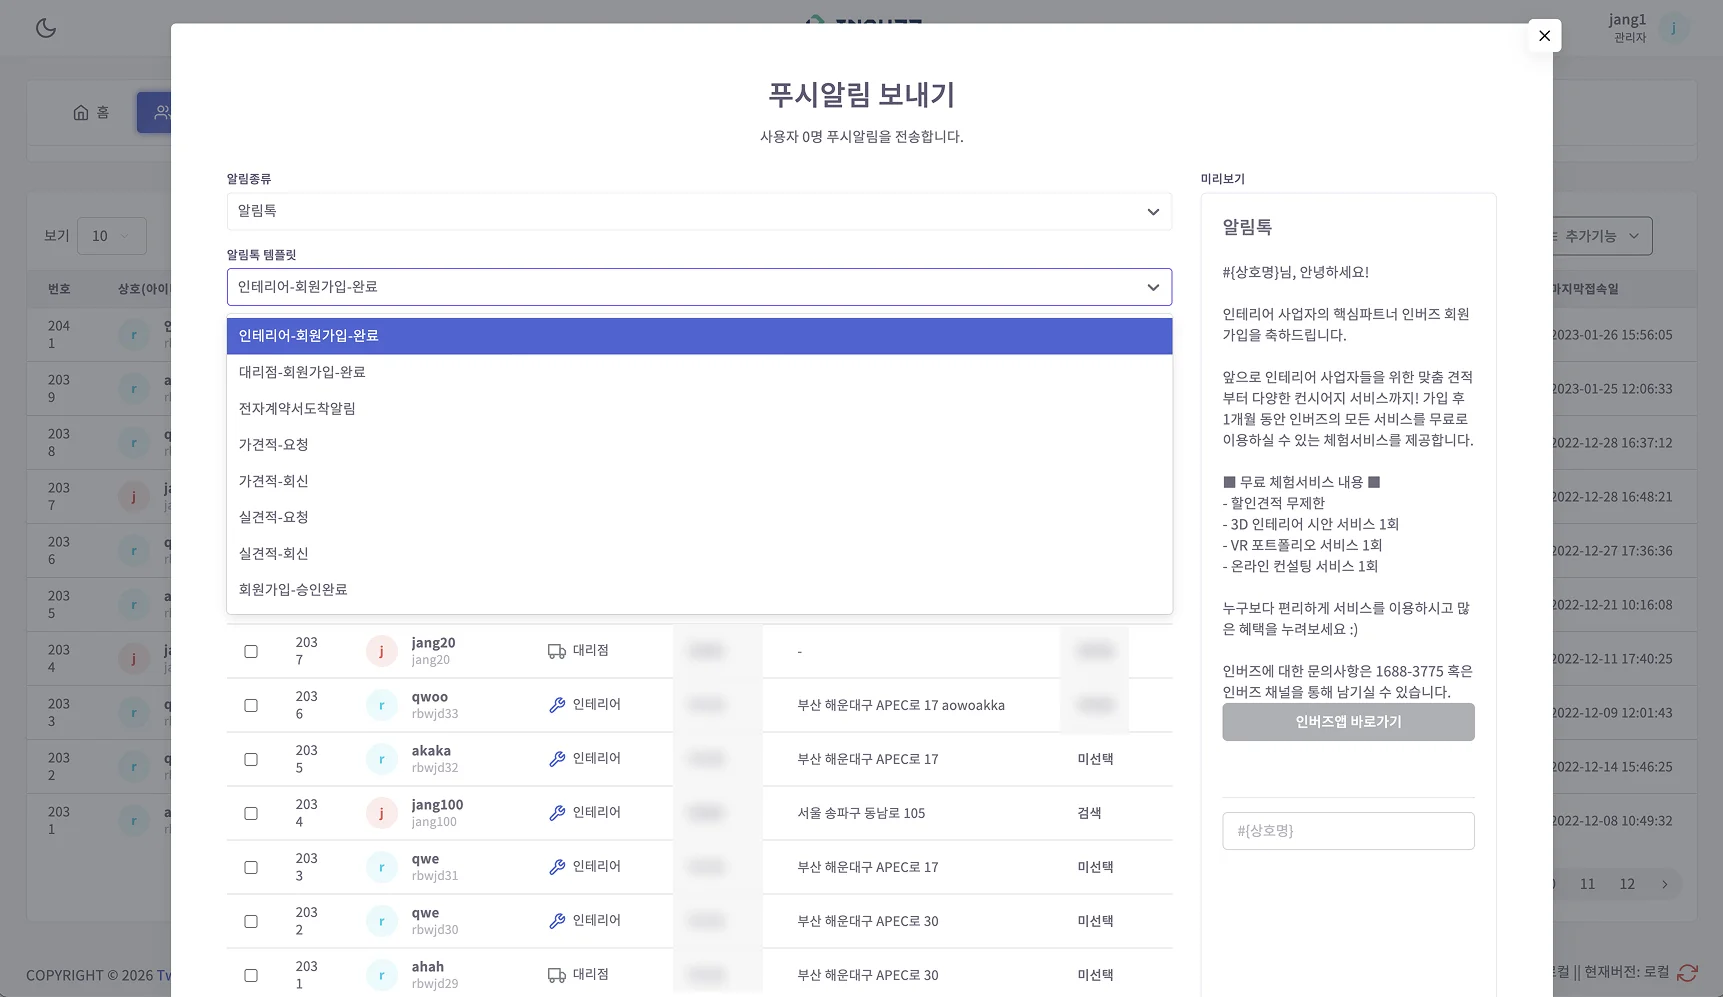Close the push notification modal
Image resolution: width=1723 pixels, height=997 pixels.
(1544, 36)
